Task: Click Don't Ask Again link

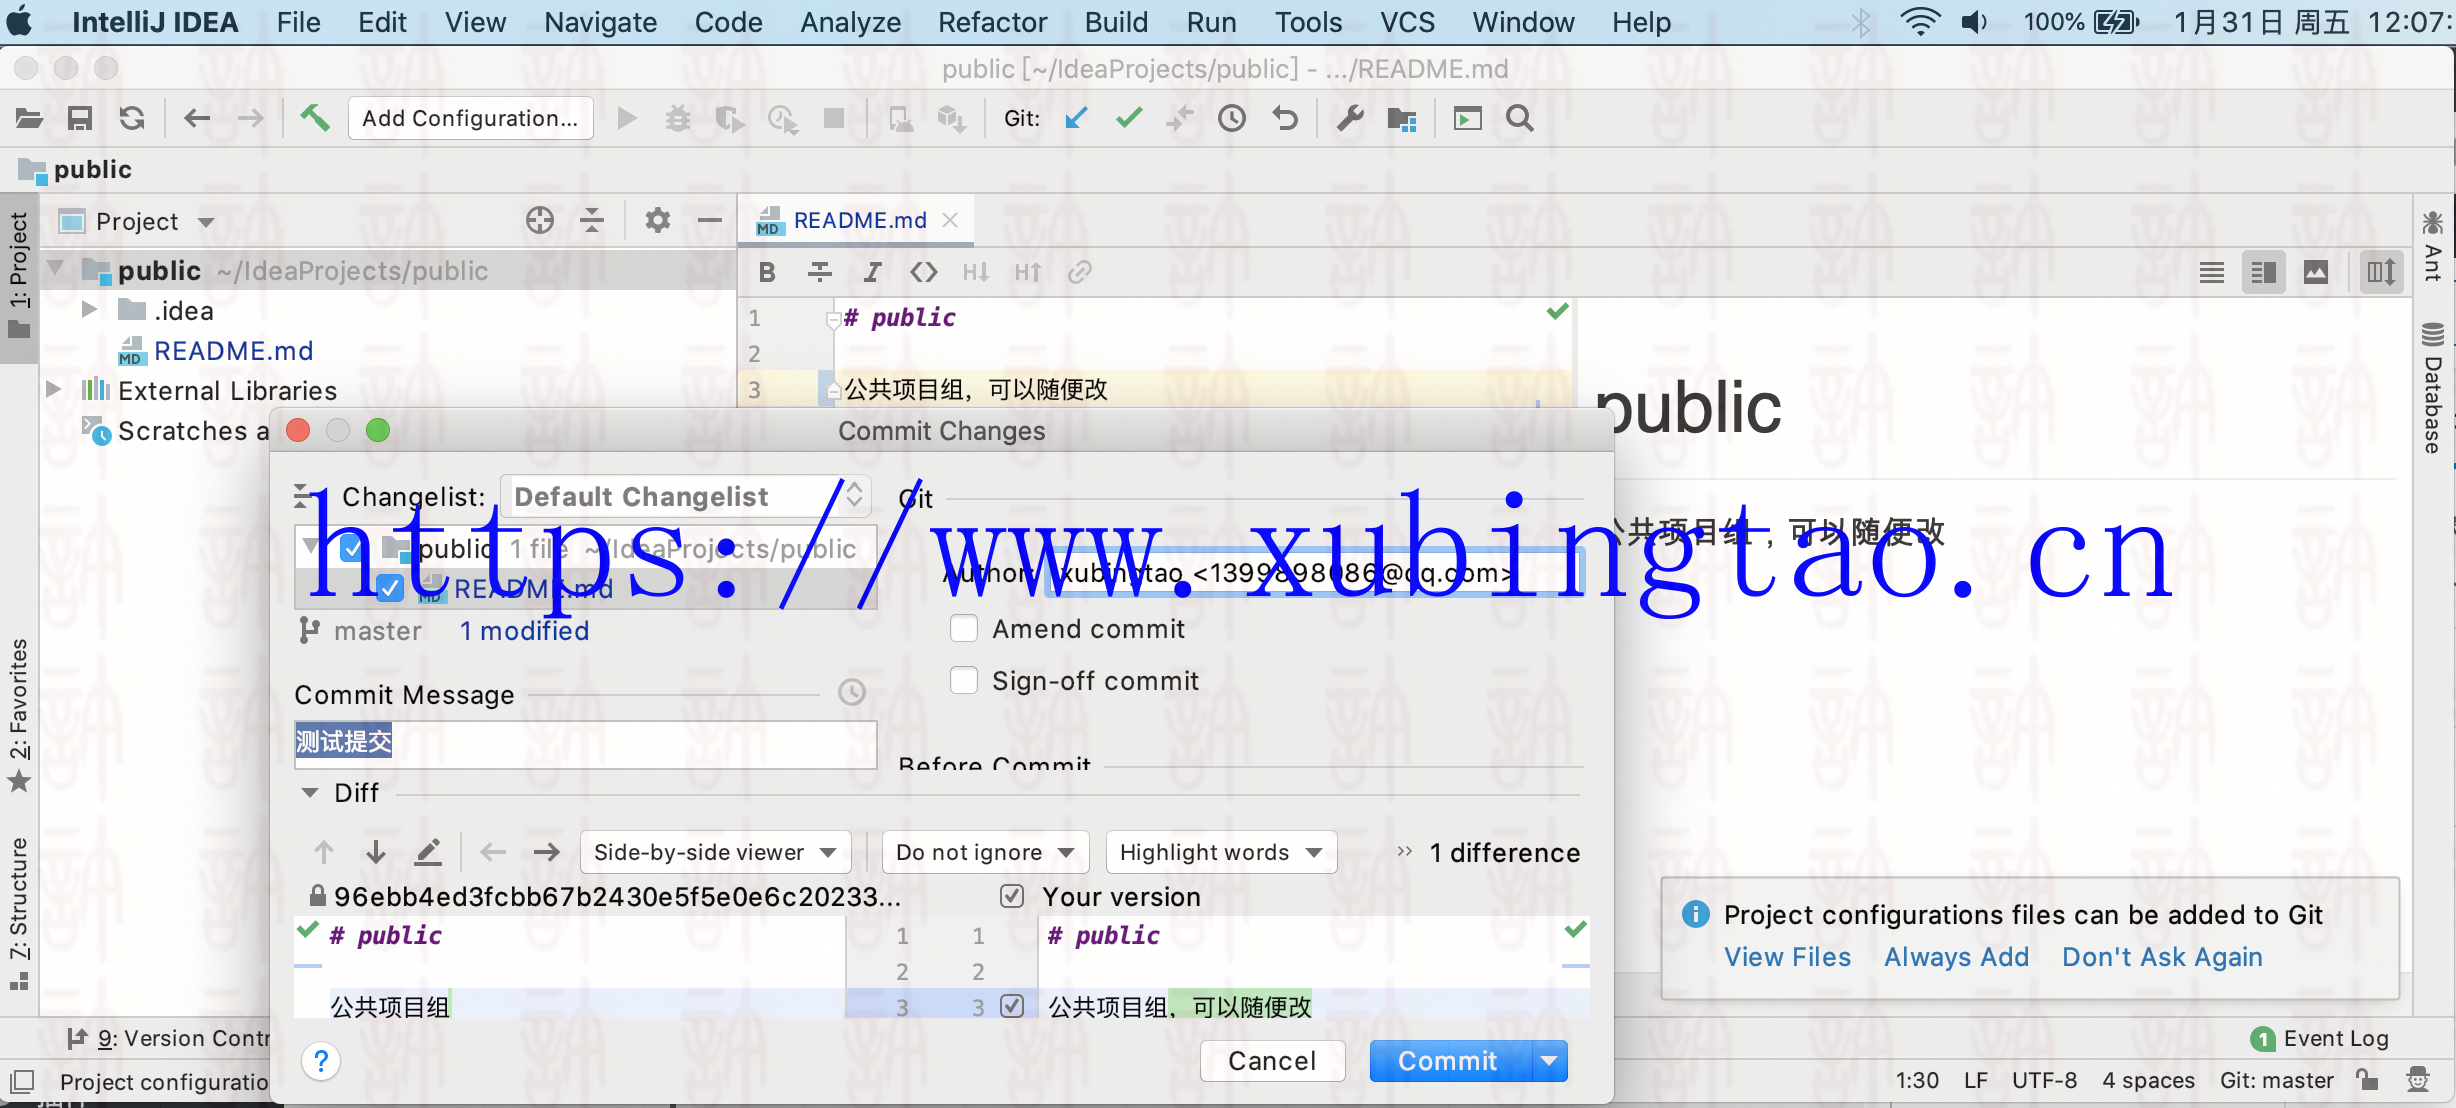Action: [2162, 957]
